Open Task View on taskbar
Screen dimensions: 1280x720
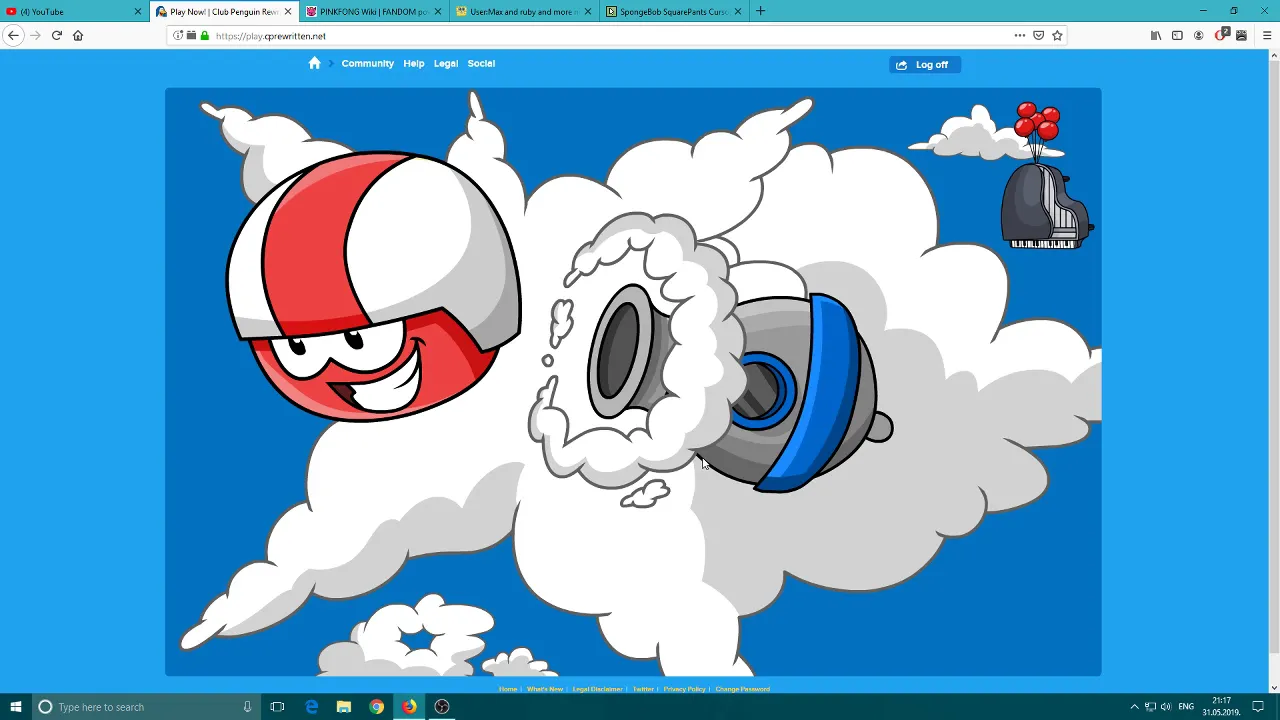click(277, 707)
